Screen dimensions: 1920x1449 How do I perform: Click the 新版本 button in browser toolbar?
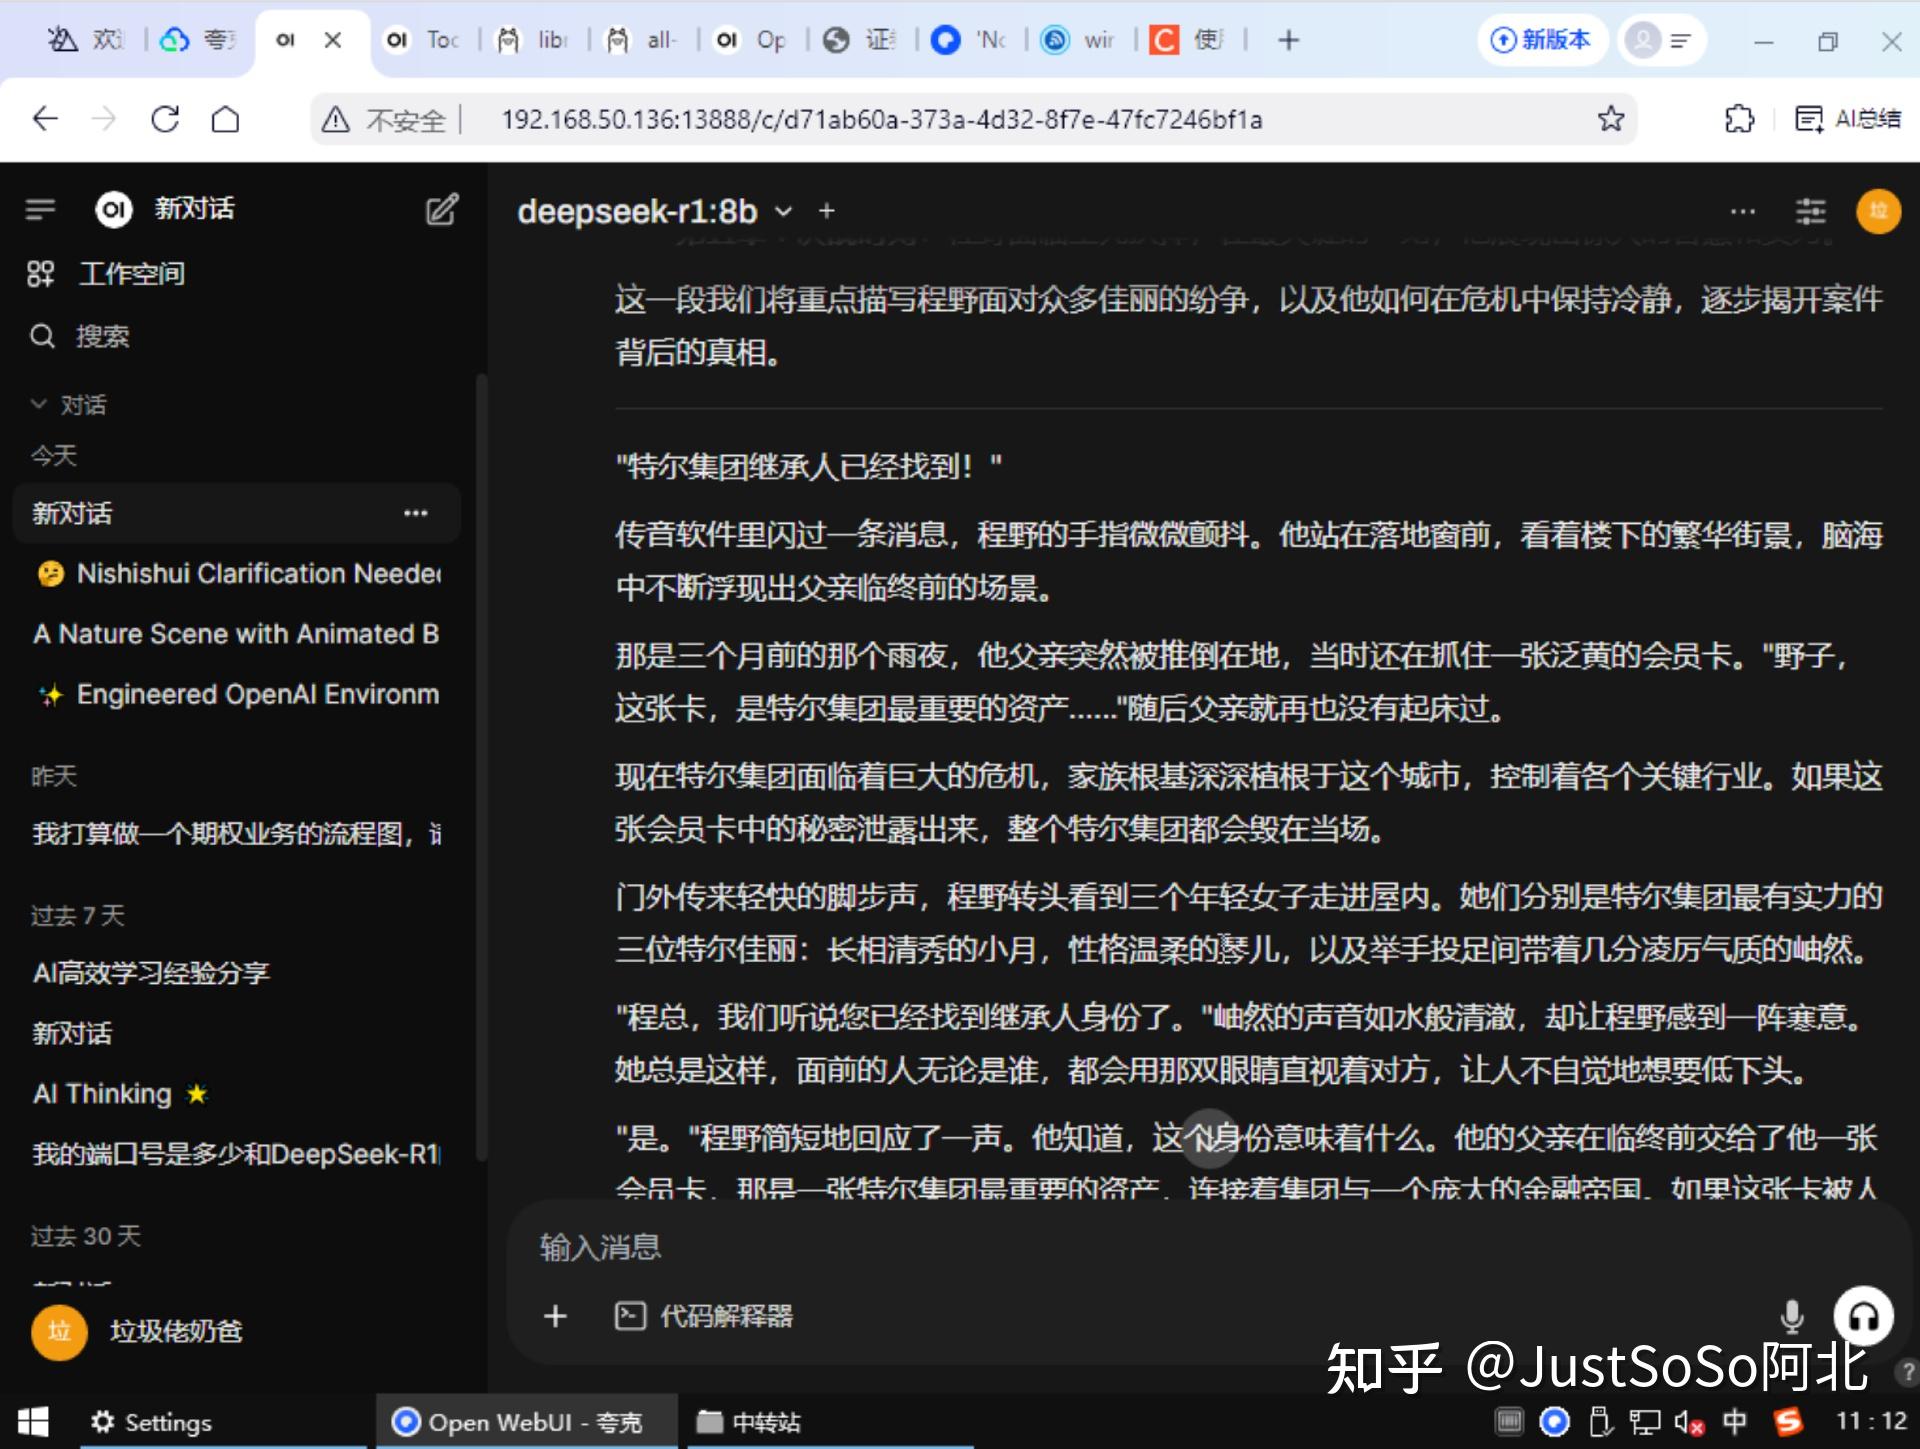[x=1542, y=40]
